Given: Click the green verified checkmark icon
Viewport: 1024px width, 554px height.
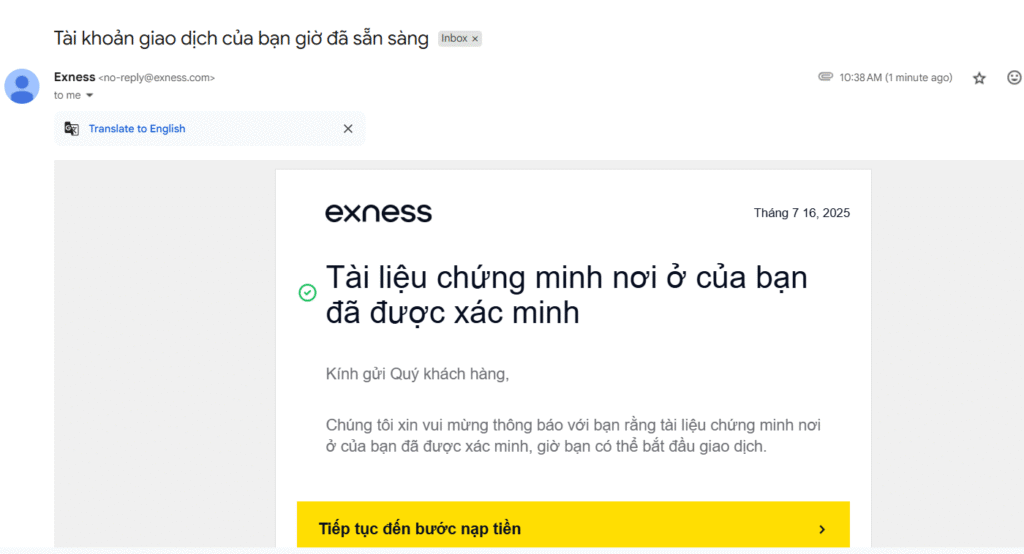Looking at the screenshot, I should click(x=308, y=293).
